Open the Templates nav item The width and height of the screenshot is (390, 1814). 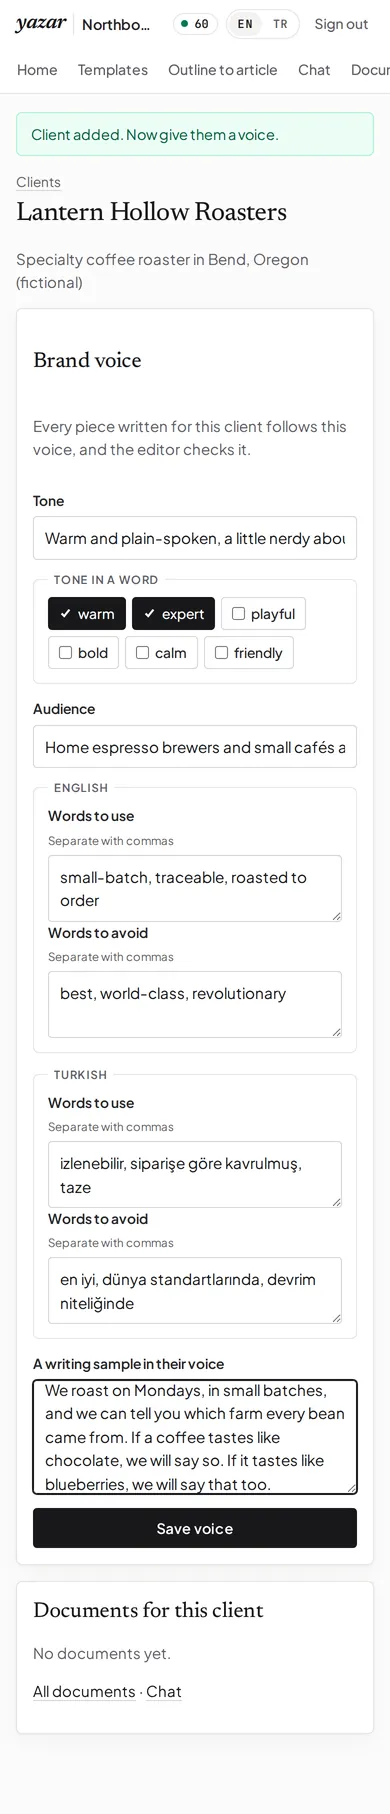[113, 70]
